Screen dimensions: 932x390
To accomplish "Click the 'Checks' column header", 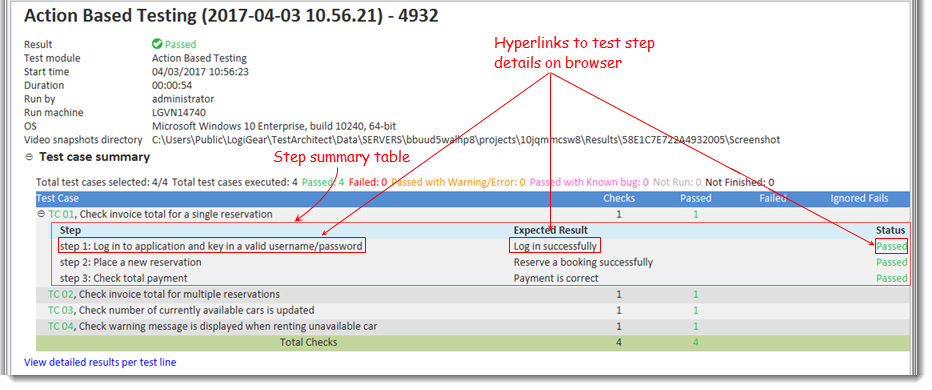I will coord(619,198).
